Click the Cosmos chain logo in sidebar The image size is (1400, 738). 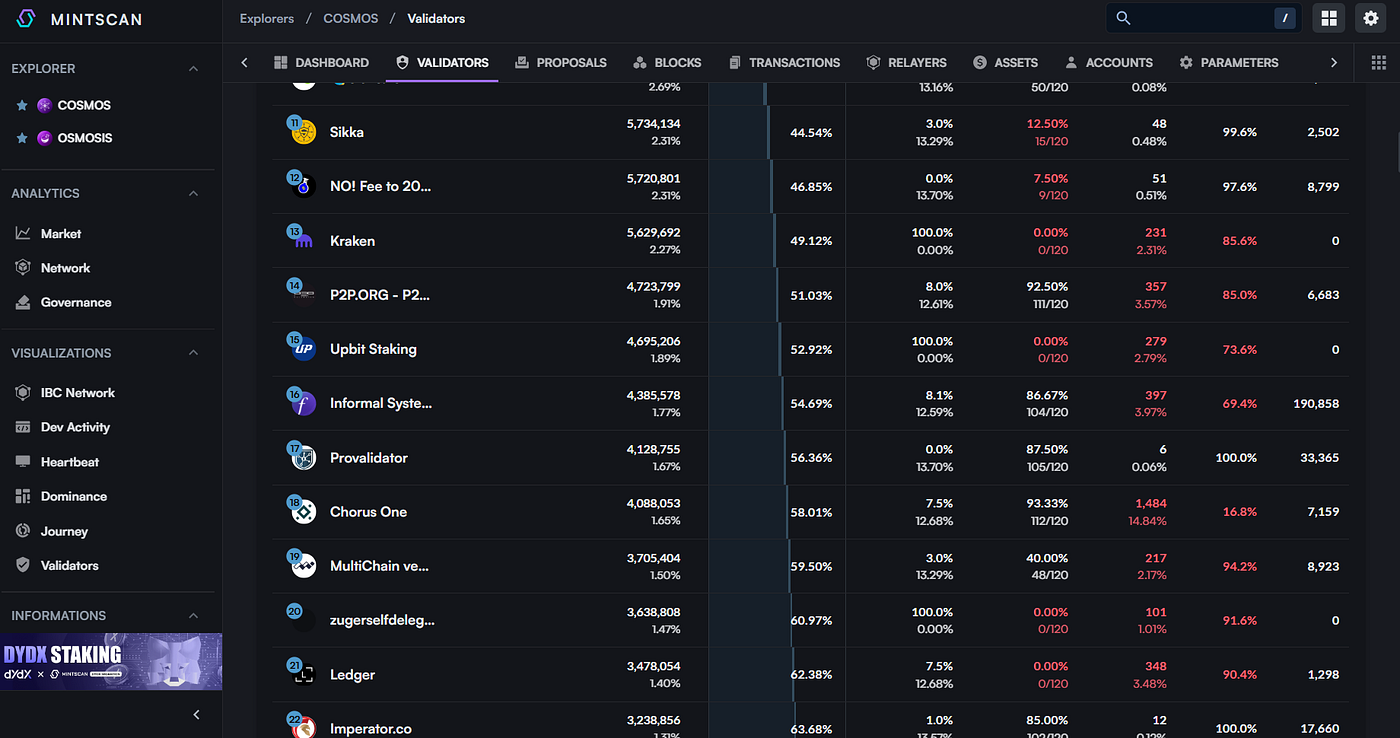point(44,105)
